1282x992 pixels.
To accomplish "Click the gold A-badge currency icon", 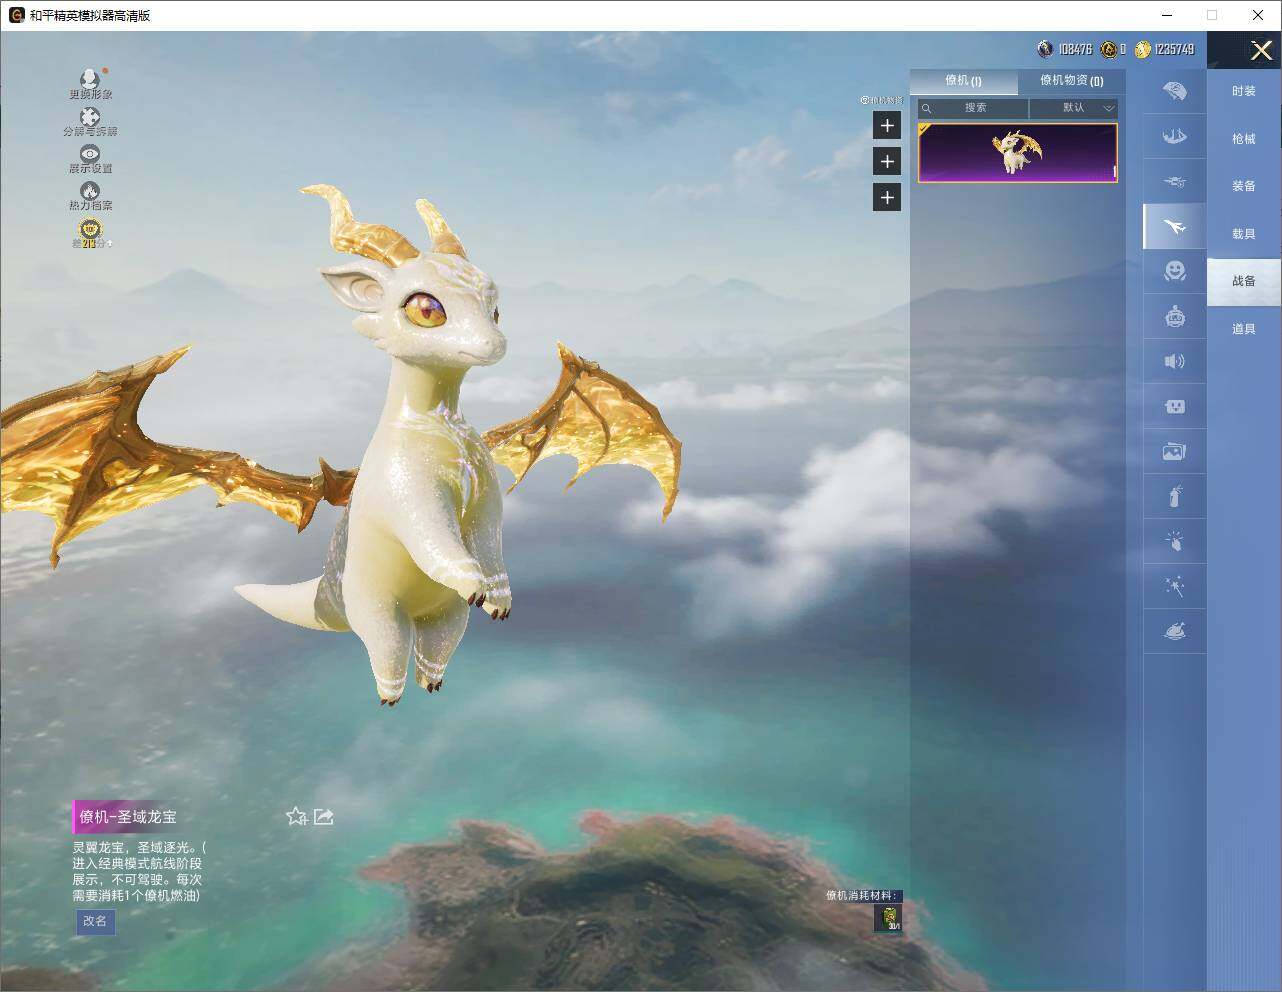I will pos(1108,49).
